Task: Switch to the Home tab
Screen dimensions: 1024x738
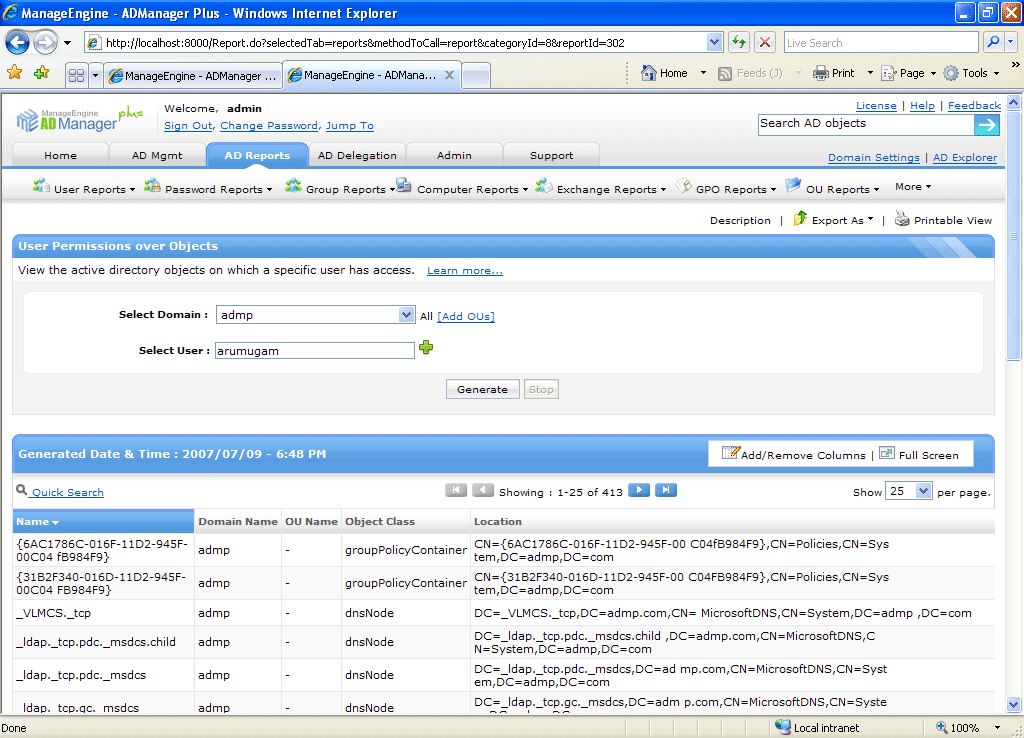Action: coord(60,155)
